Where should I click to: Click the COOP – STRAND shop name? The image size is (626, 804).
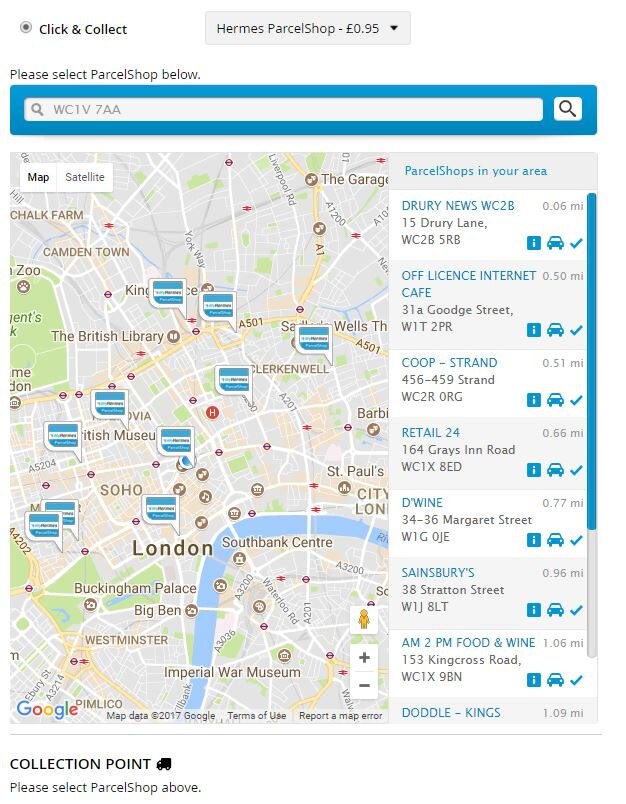(x=449, y=363)
